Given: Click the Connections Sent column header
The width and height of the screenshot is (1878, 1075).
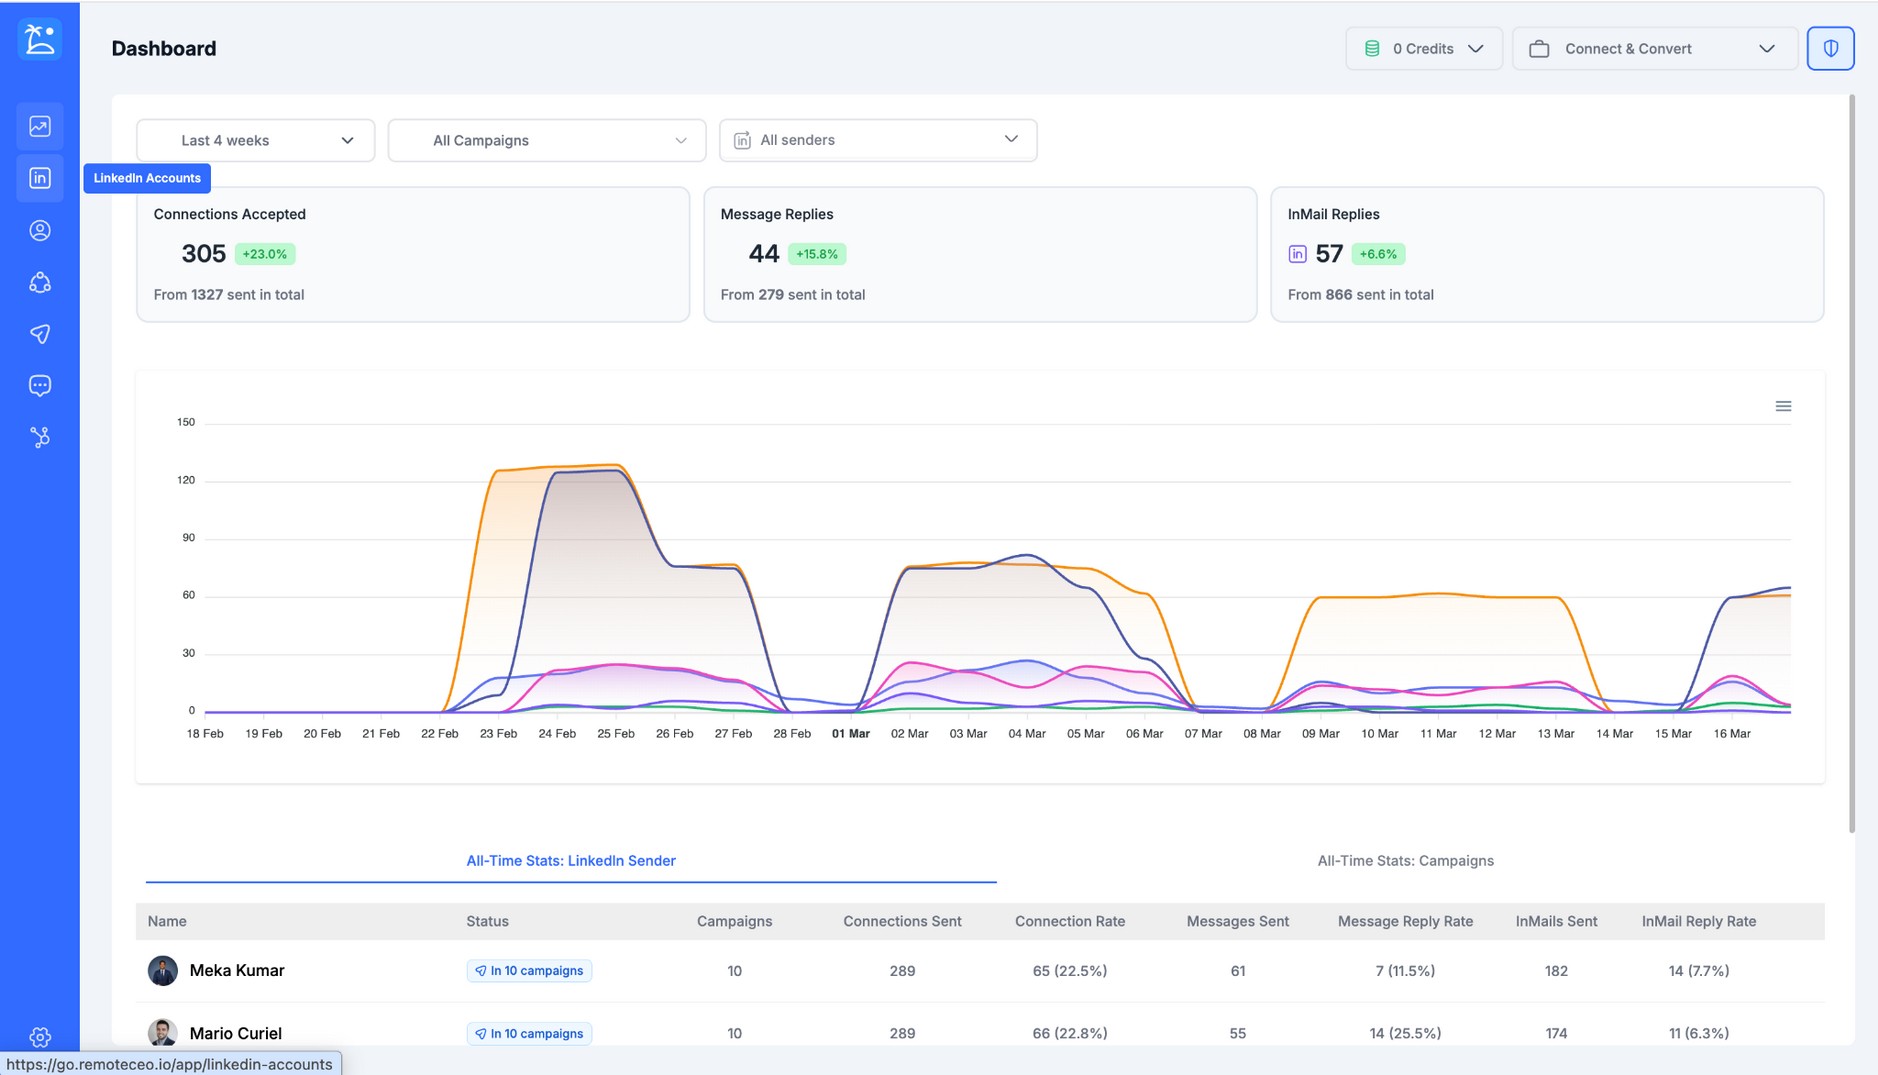Looking at the screenshot, I should pos(902,921).
